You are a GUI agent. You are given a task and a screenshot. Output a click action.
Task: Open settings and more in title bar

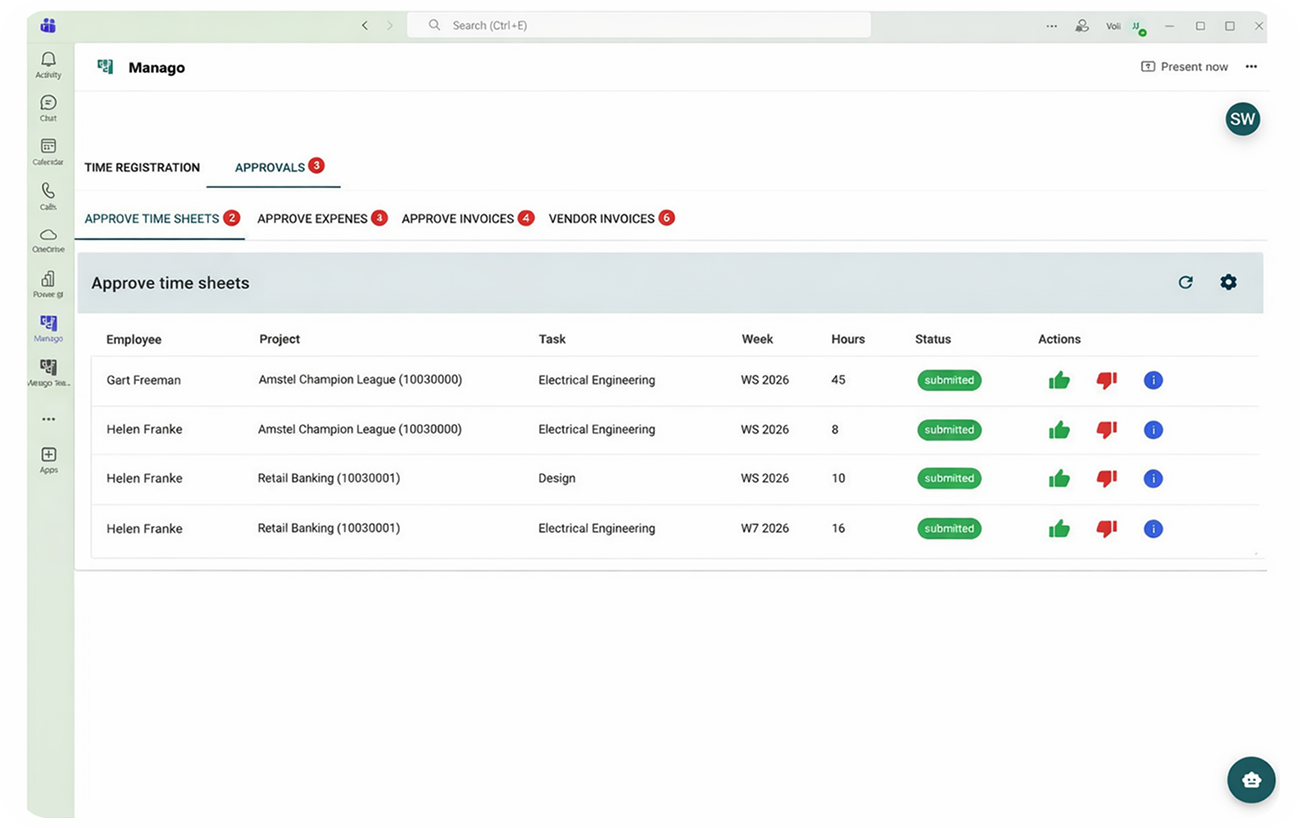[x=1052, y=26]
